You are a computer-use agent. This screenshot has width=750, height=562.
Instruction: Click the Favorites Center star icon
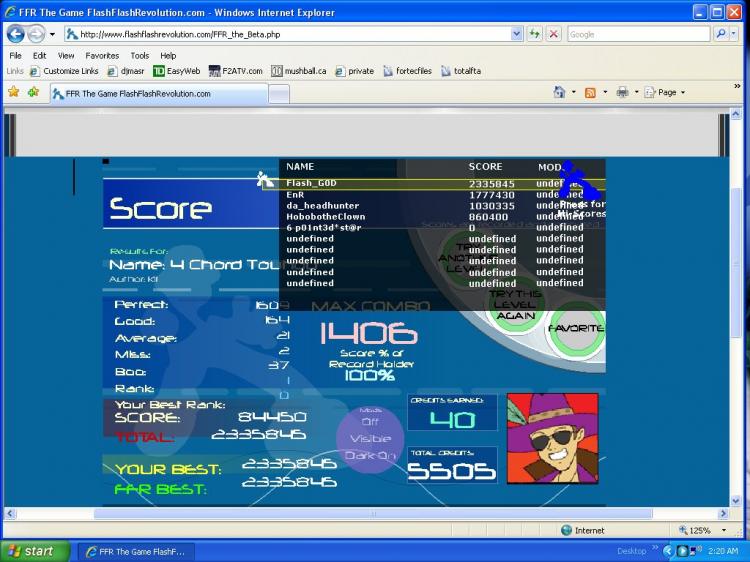point(13,92)
